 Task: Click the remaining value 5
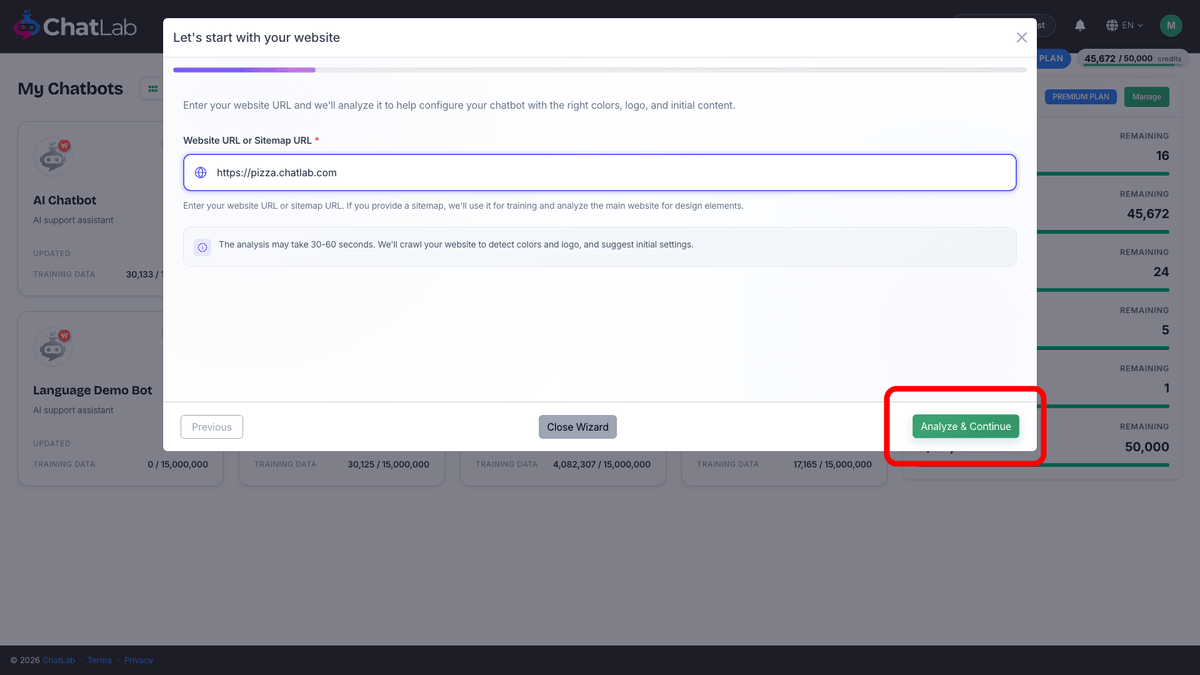pyautogui.click(x=1165, y=330)
